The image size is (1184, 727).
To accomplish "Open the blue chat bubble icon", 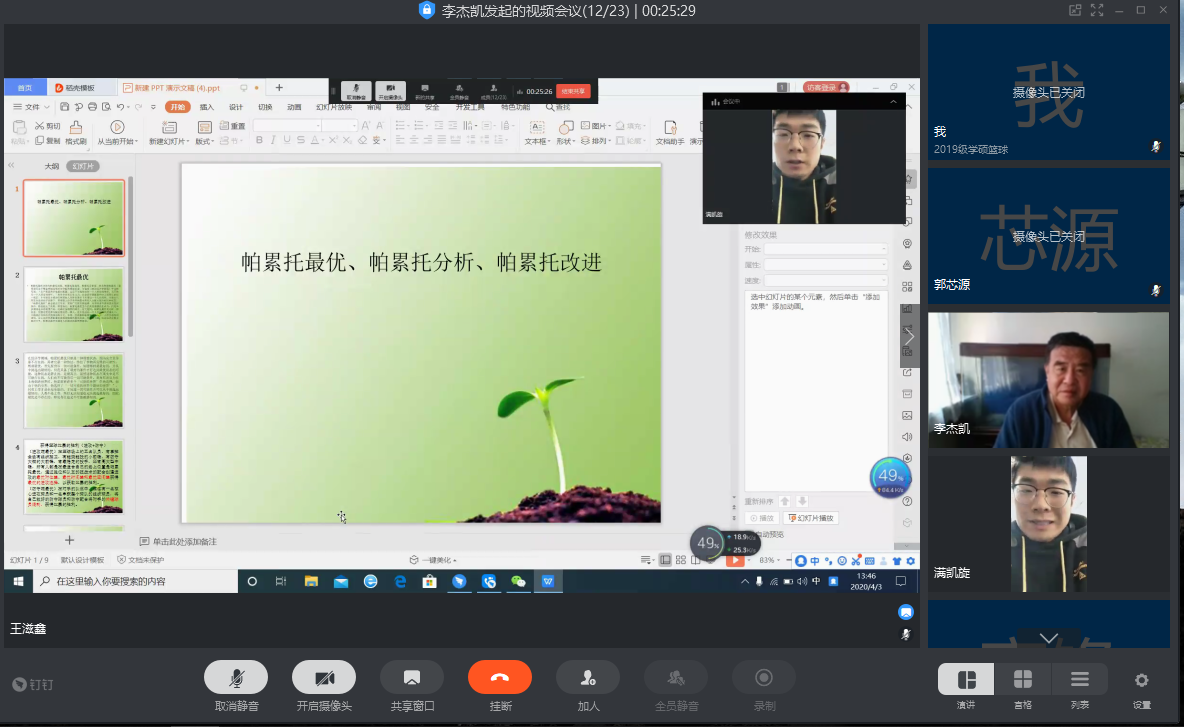I will [906, 612].
